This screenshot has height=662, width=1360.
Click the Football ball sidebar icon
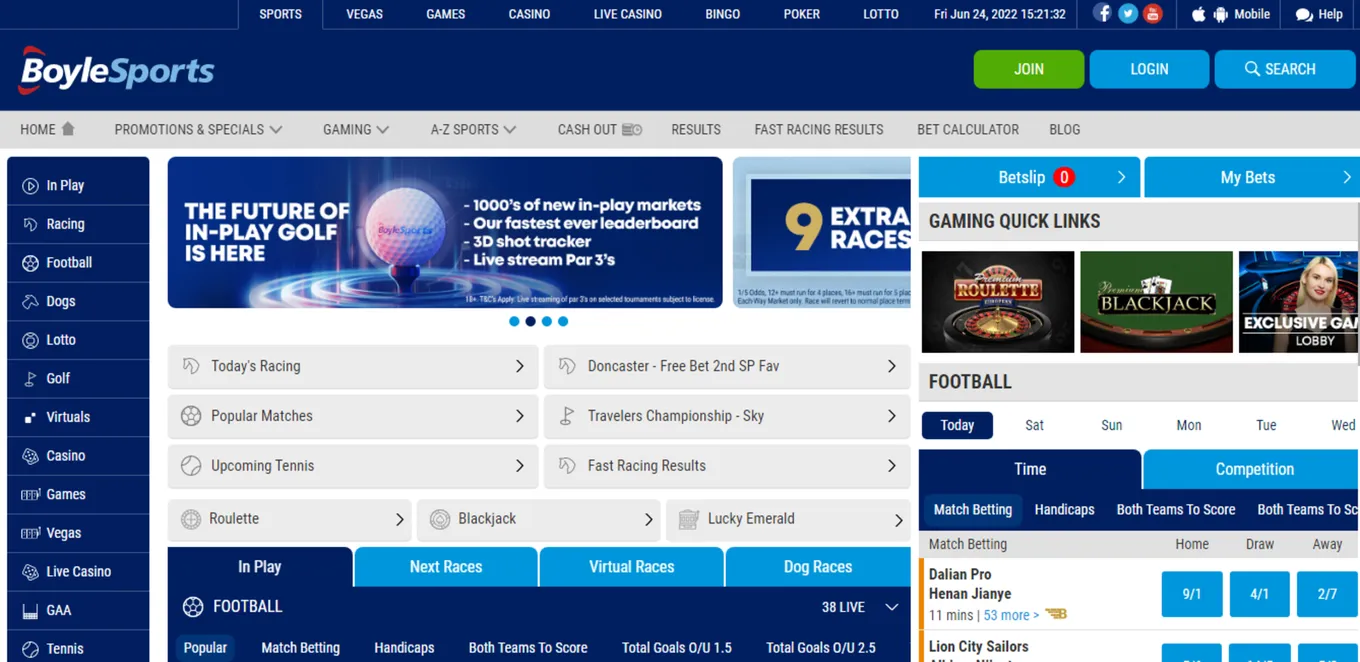click(30, 263)
